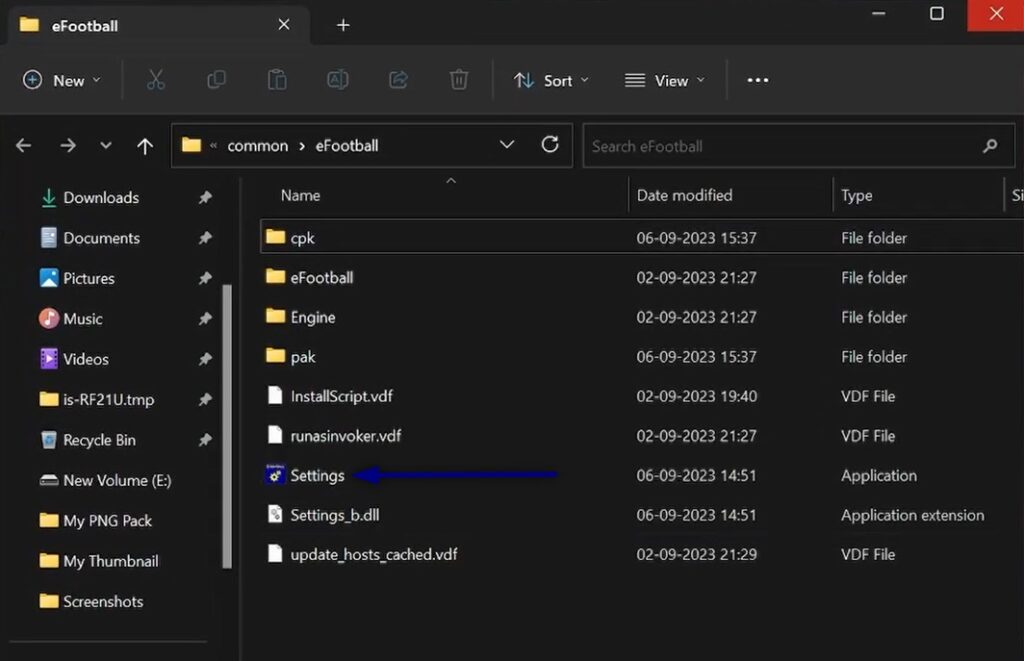This screenshot has height=661, width=1024.
Task: Select the runasinvoker.vdf file
Action: tap(642, 436)
